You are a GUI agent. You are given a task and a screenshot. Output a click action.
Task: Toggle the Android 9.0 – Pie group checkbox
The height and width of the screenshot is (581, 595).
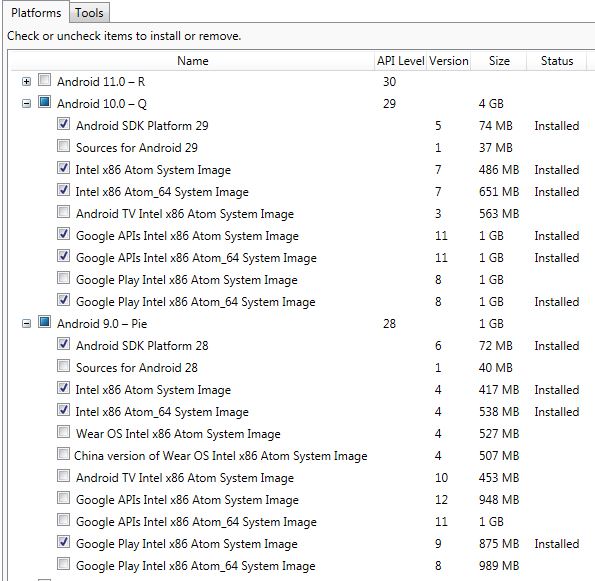click(44, 322)
